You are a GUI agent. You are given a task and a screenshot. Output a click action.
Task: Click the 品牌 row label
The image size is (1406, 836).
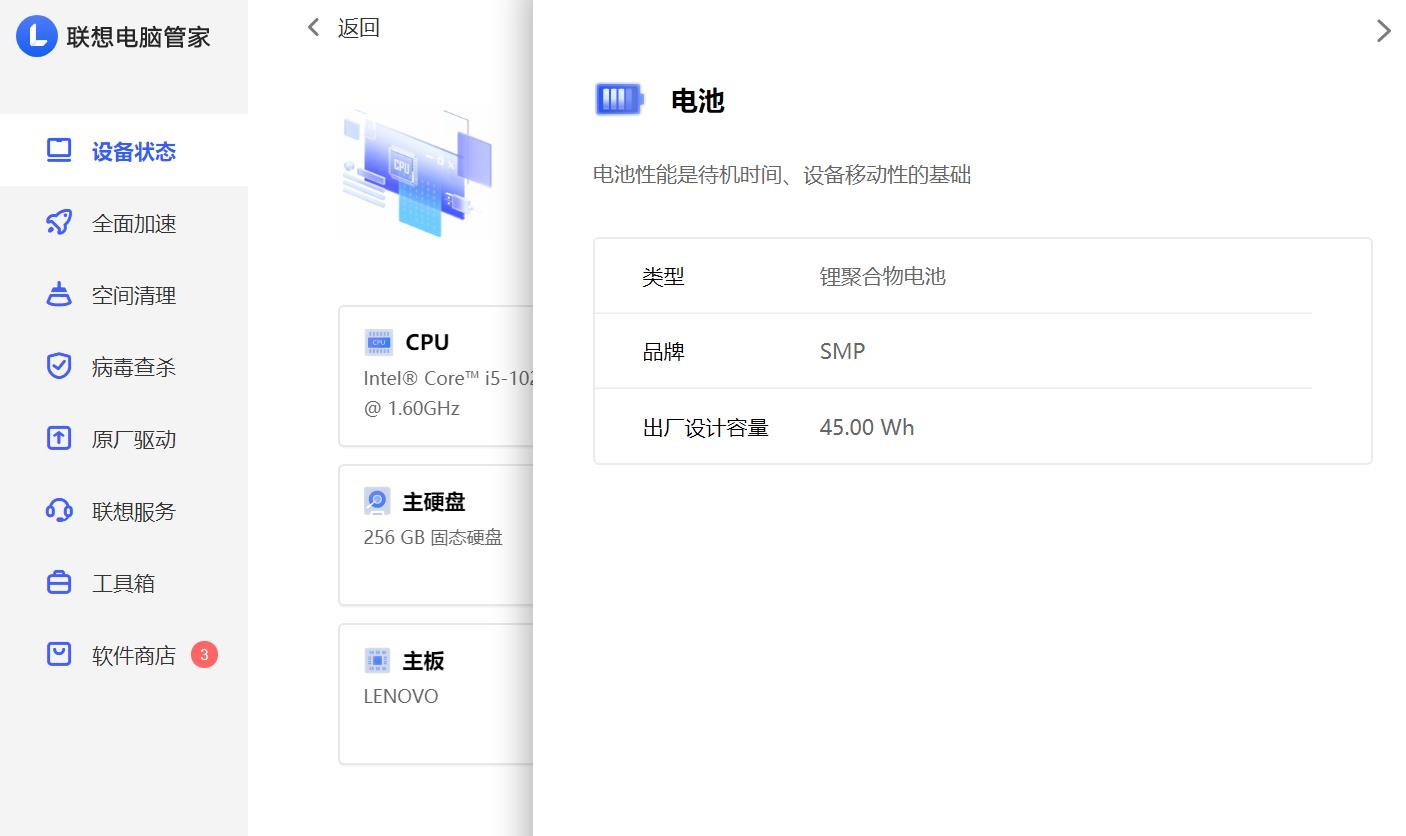click(663, 352)
